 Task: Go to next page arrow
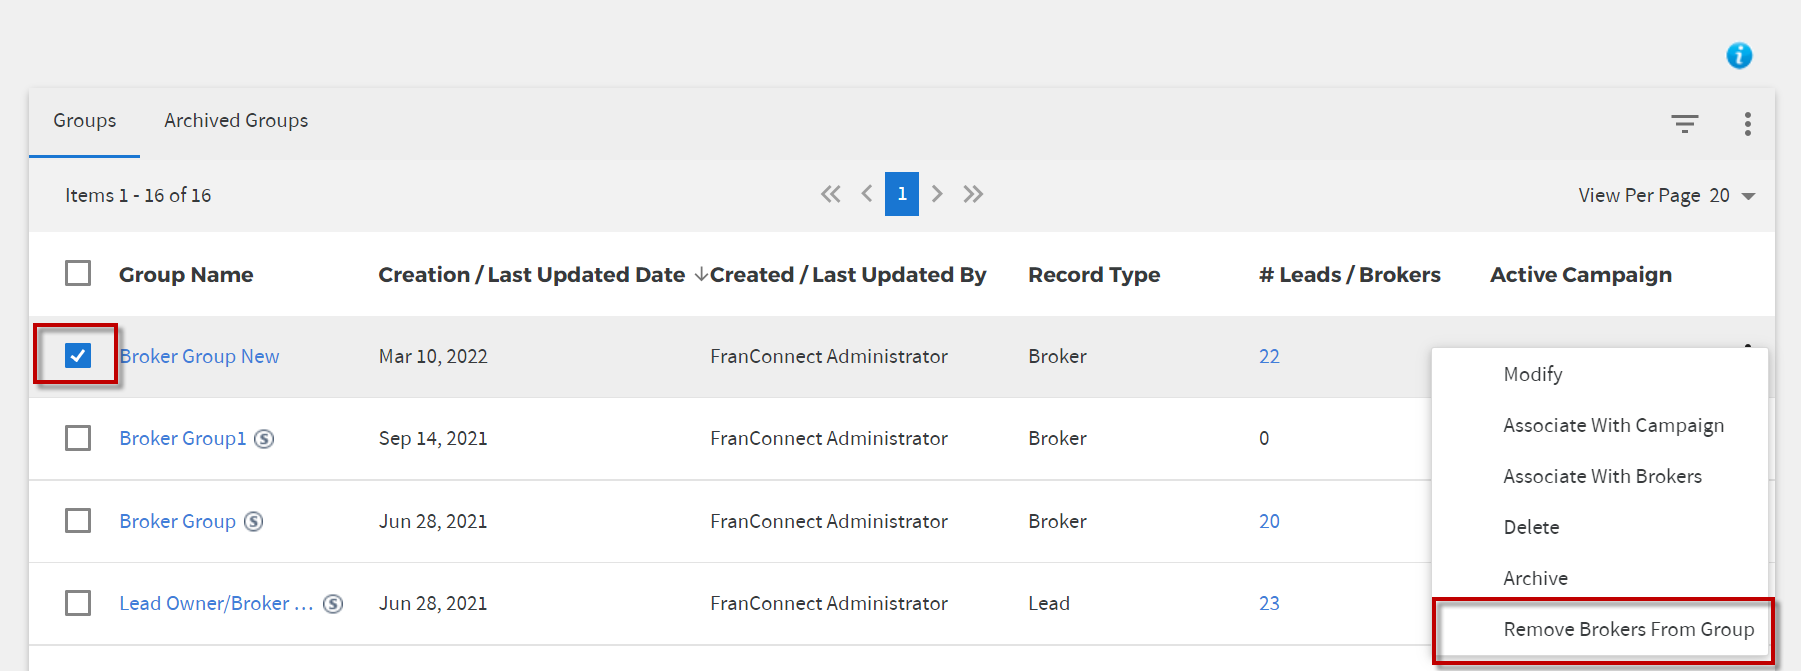(x=937, y=194)
